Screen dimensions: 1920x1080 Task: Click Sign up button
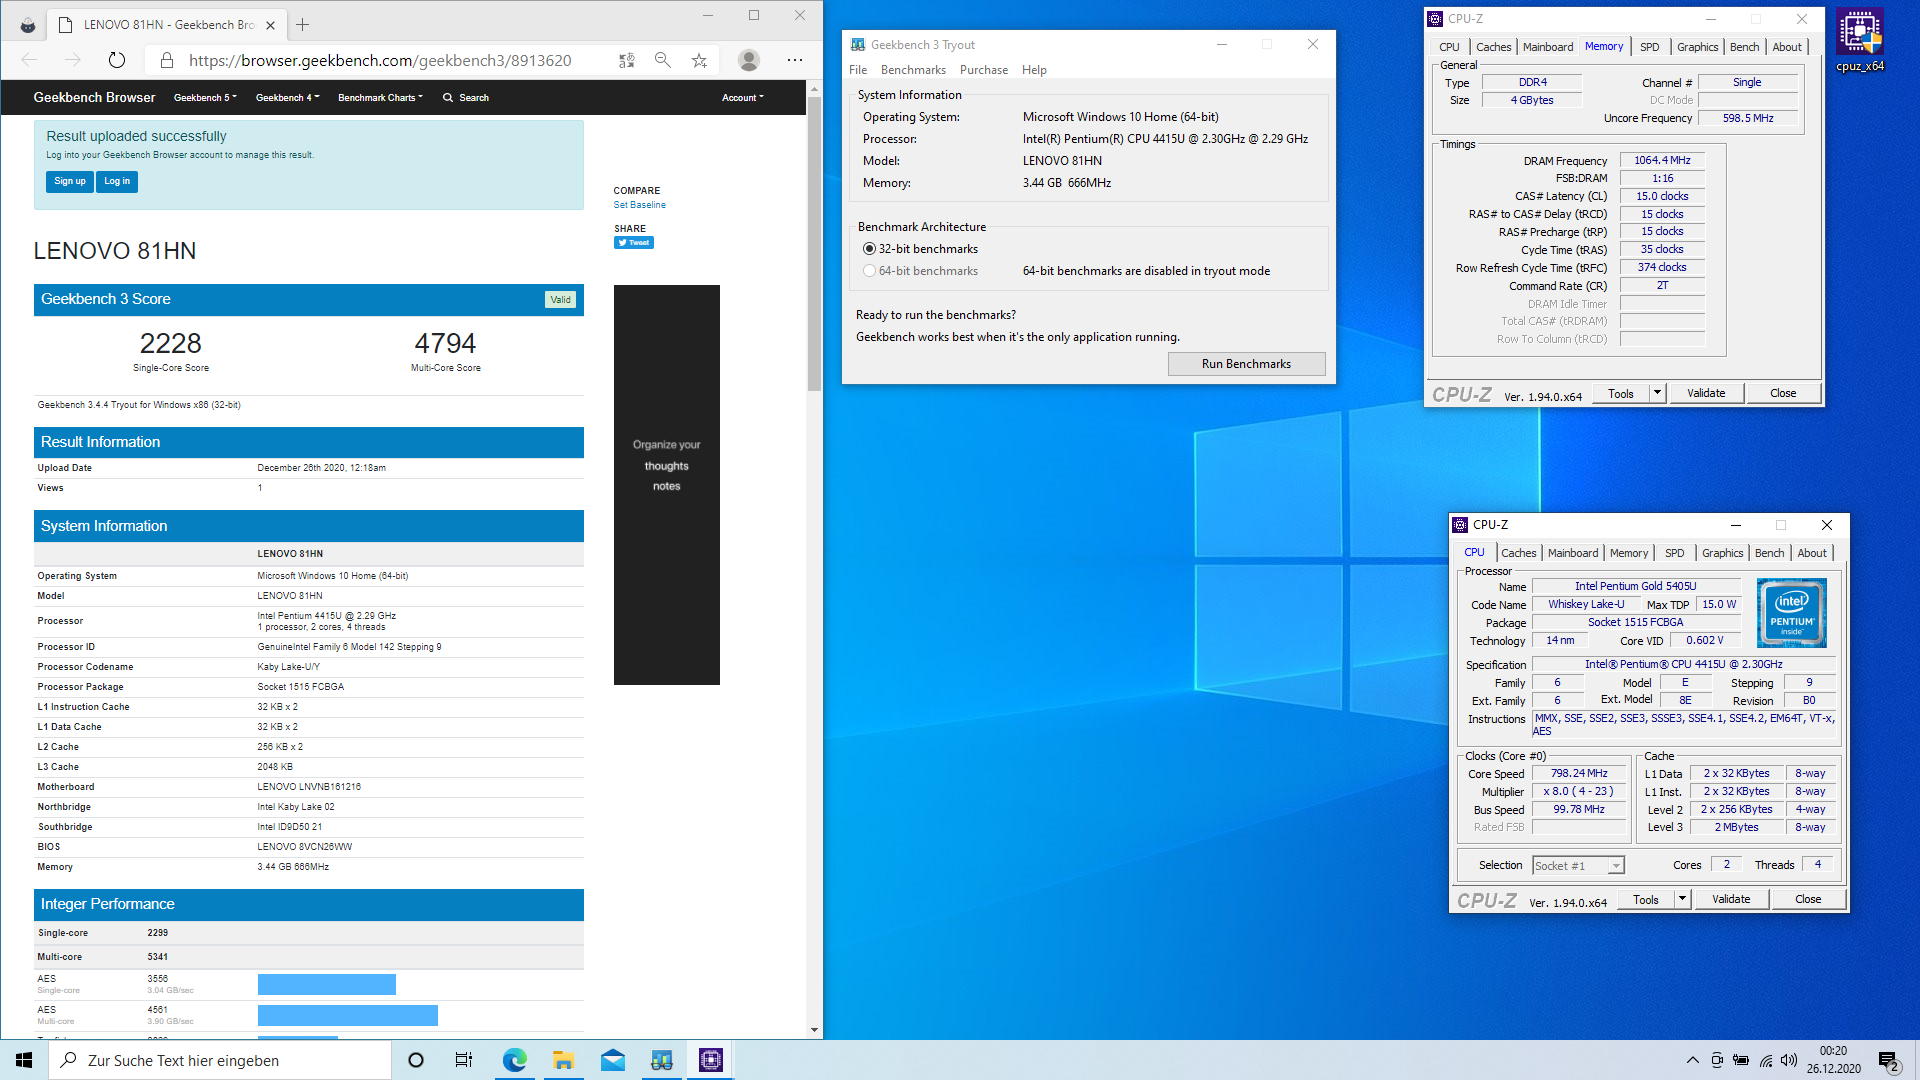(x=70, y=181)
